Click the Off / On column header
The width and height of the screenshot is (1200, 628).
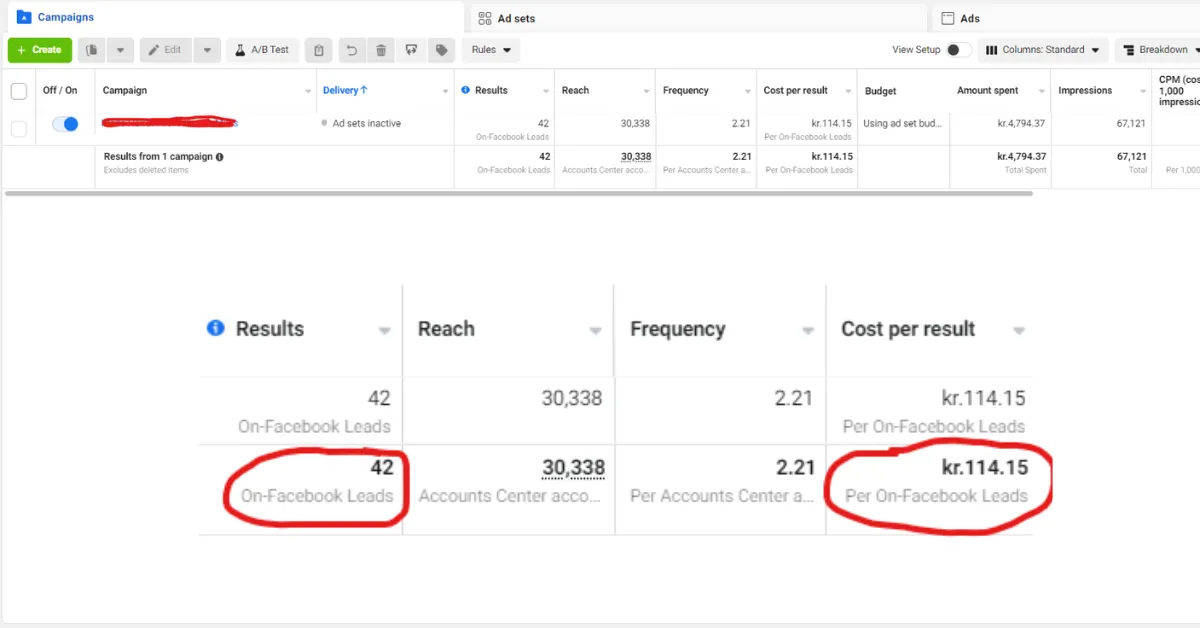pyautogui.click(x=60, y=90)
